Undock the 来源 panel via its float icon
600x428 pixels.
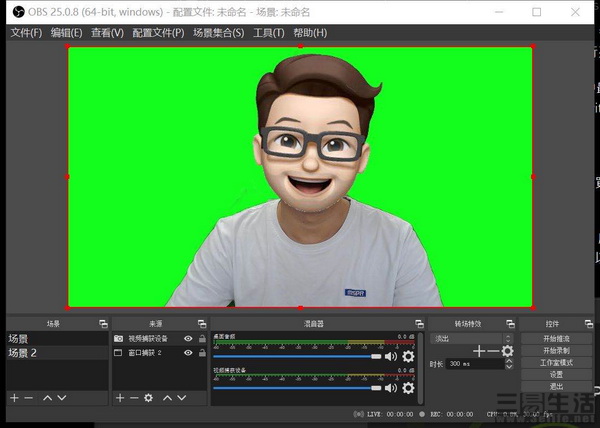(x=202, y=324)
